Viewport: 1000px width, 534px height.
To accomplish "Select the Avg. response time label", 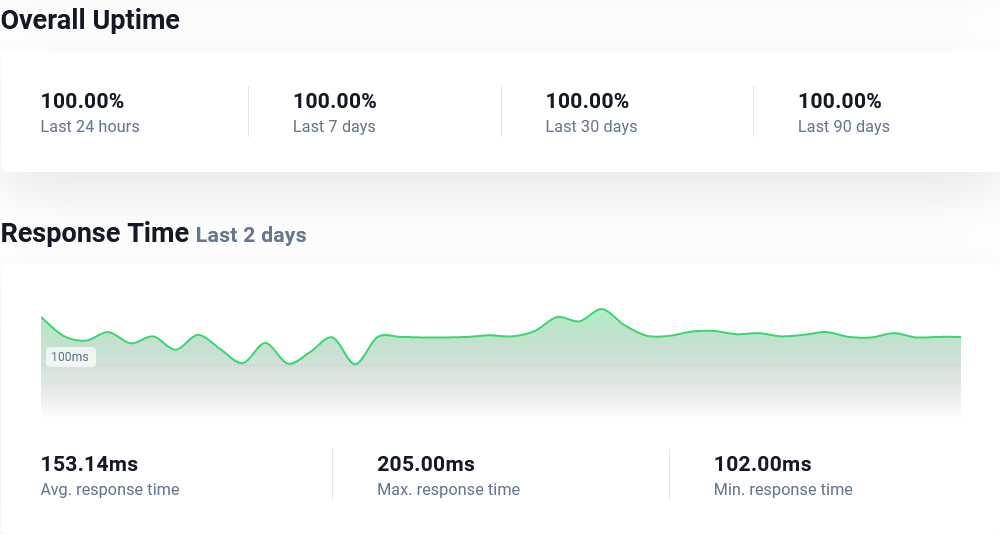I will pyautogui.click(x=110, y=490).
